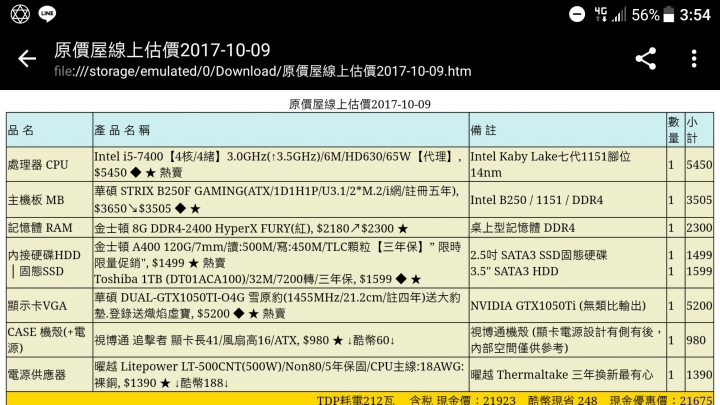Tap the 1499 subtotal value
Viewport: 720px width, 405px height.
[699, 255]
